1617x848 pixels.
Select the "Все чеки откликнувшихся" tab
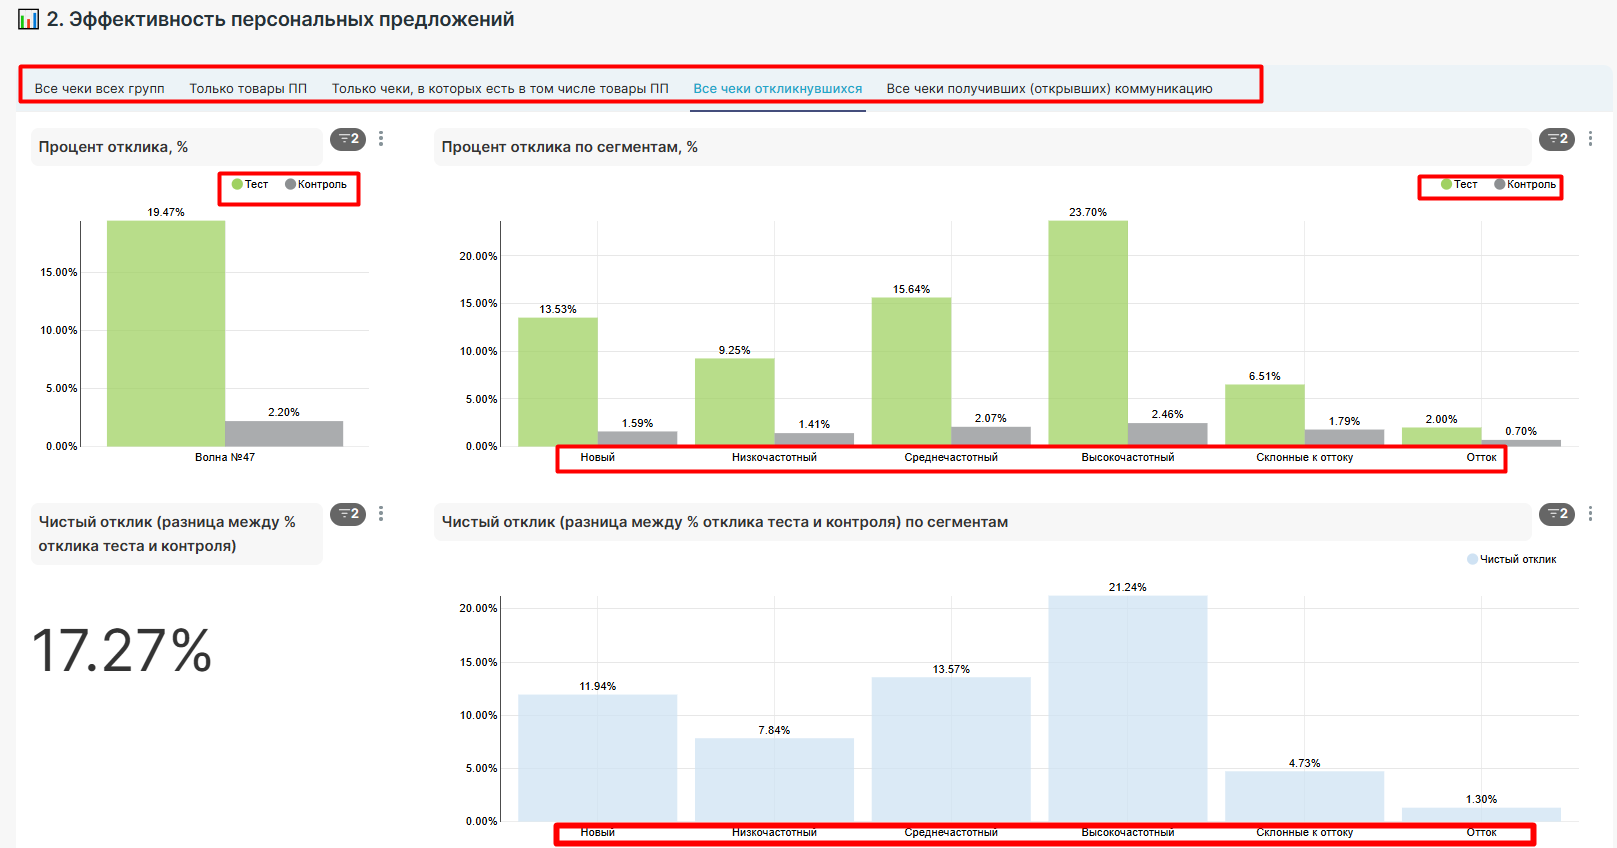coord(777,88)
